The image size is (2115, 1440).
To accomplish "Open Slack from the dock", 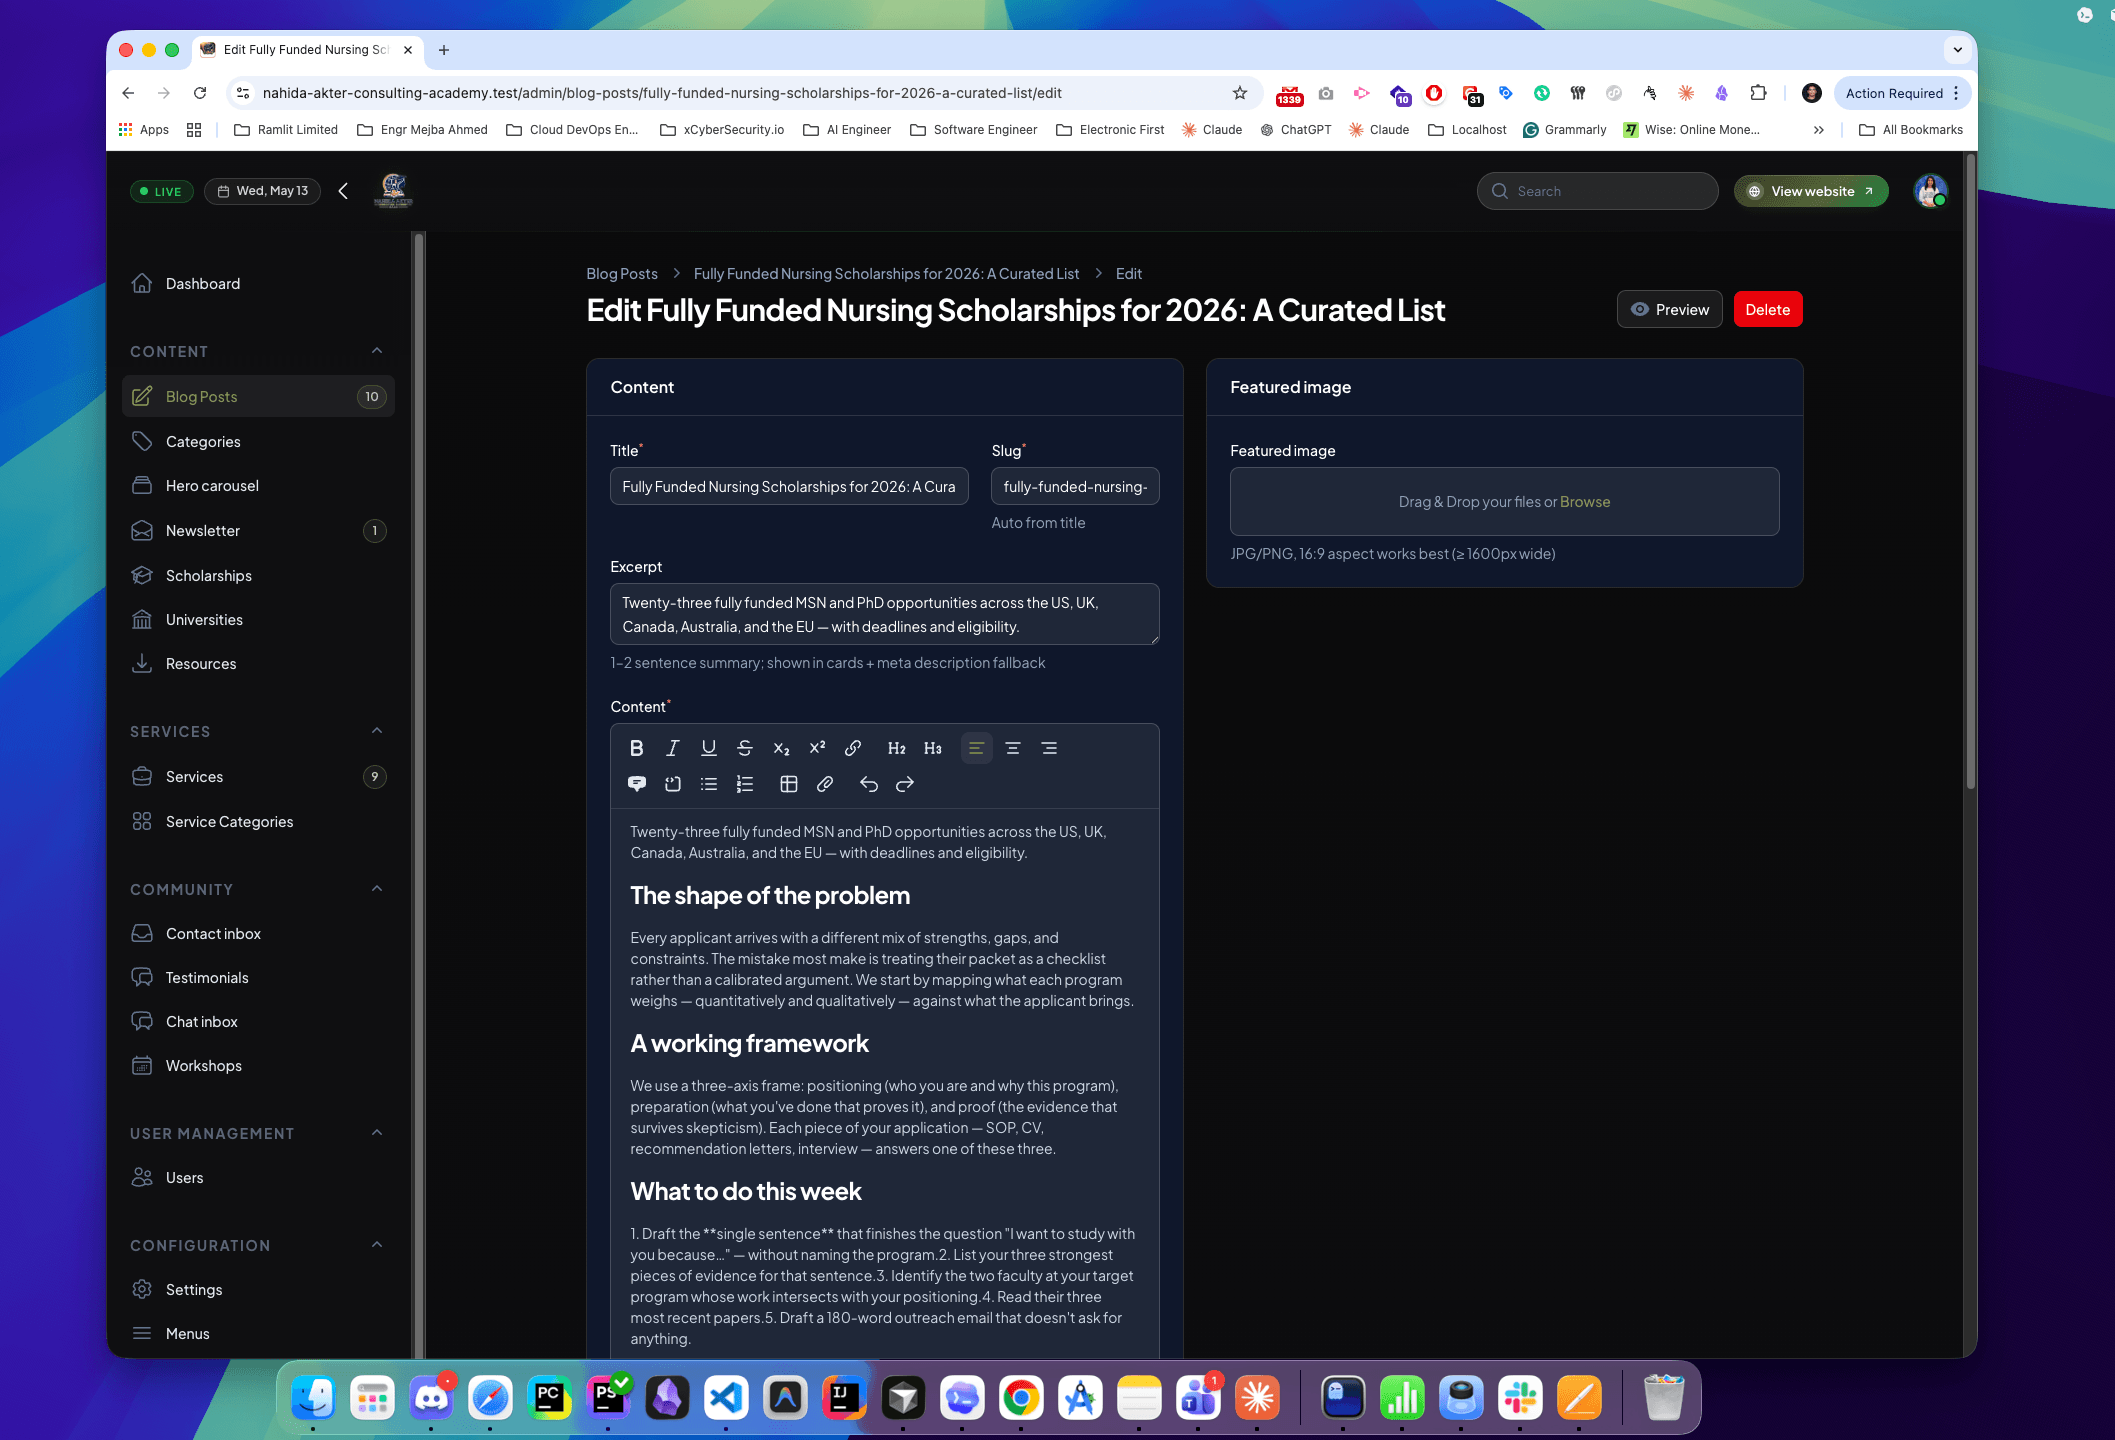I will tap(1520, 1398).
